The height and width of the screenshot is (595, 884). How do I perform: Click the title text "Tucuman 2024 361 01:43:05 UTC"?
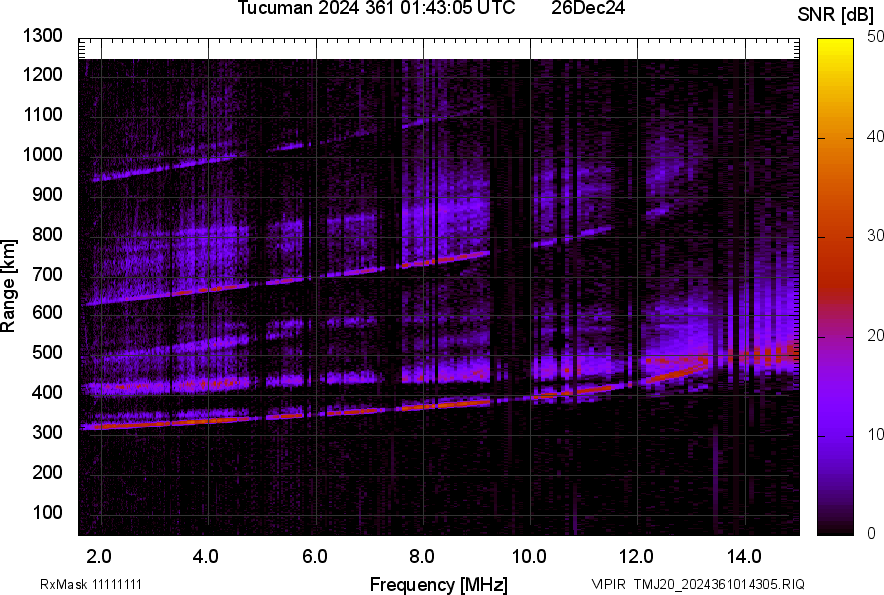(376, 8)
